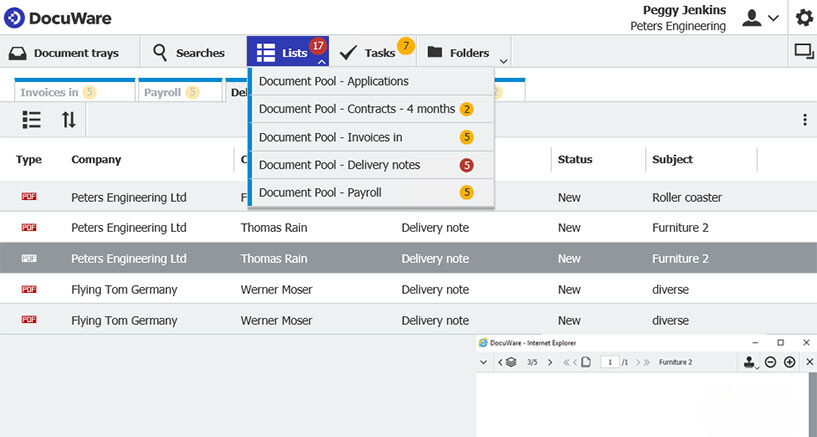Viewport: 817px width, 437px height.
Task: Collapse the Lists dropdown menu
Action: tap(322, 62)
